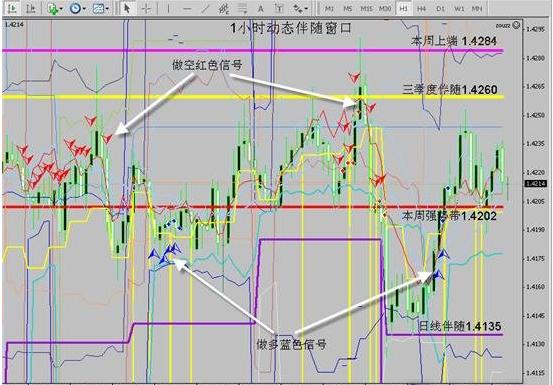Screen dimensions: 553x385
Task: Select the trendline drawing tool
Action: [x=205, y=8]
